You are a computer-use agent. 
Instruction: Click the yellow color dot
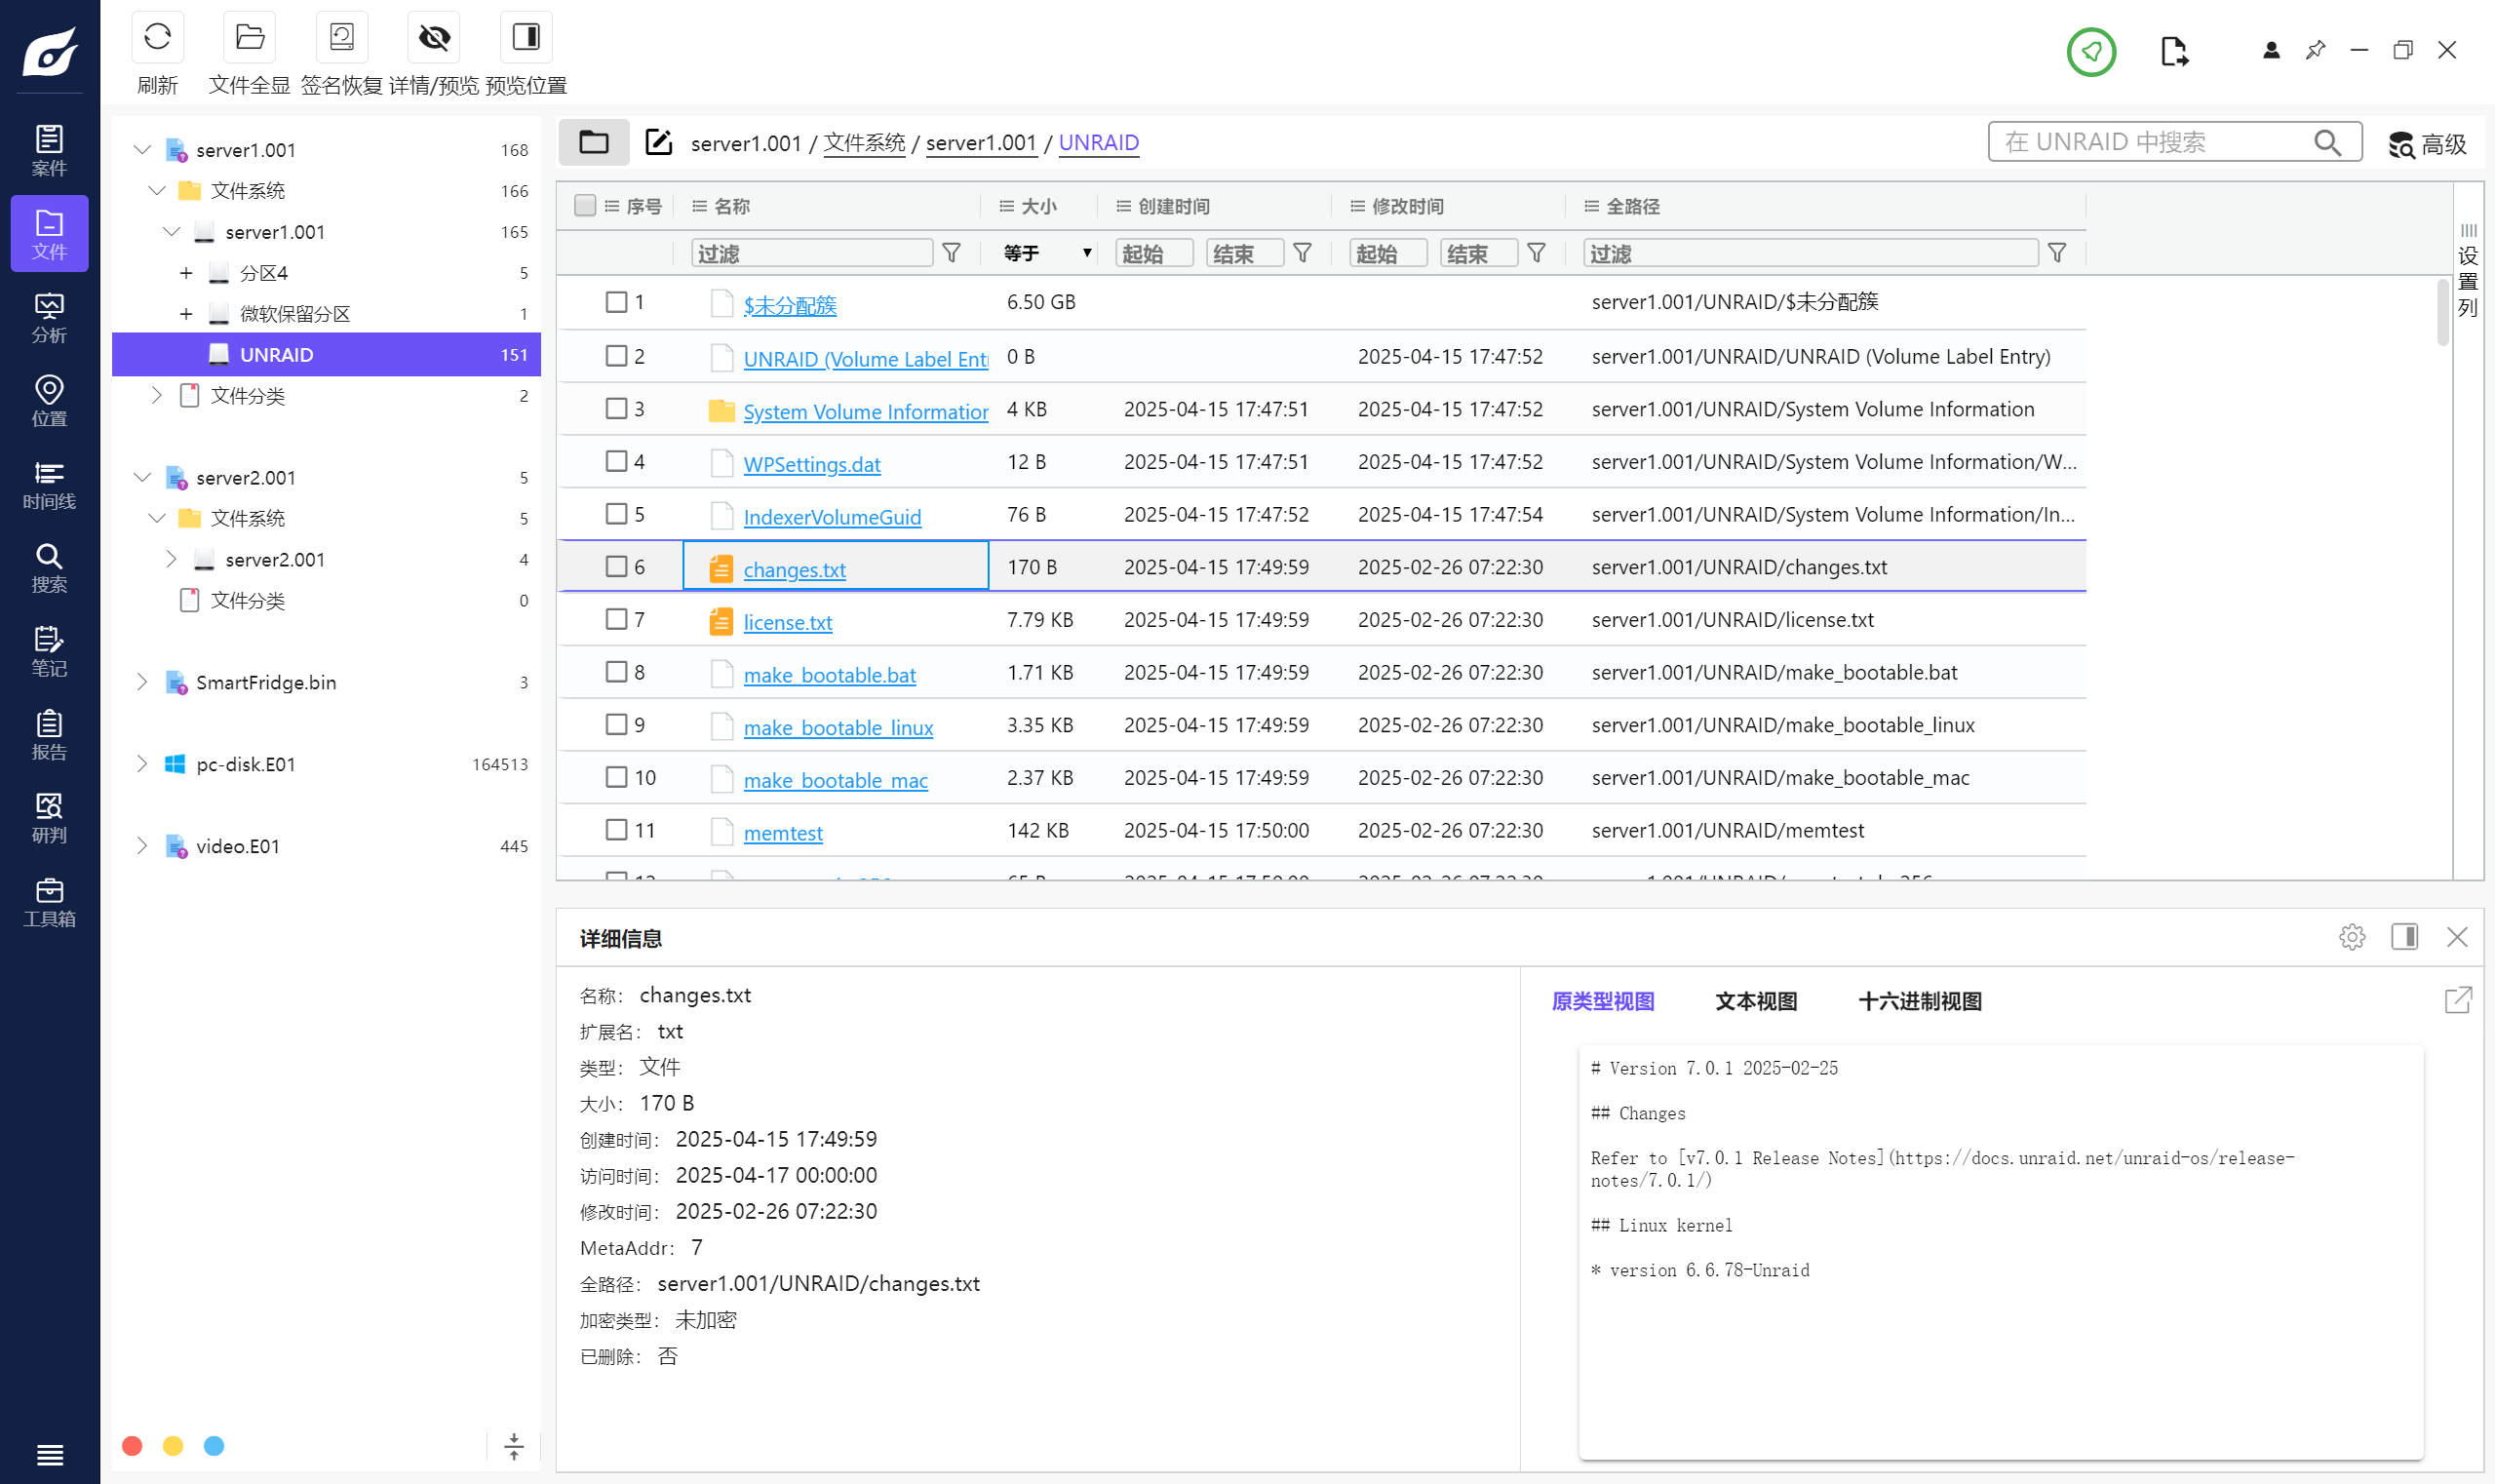pyautogui.click(x=173, y=1445)
